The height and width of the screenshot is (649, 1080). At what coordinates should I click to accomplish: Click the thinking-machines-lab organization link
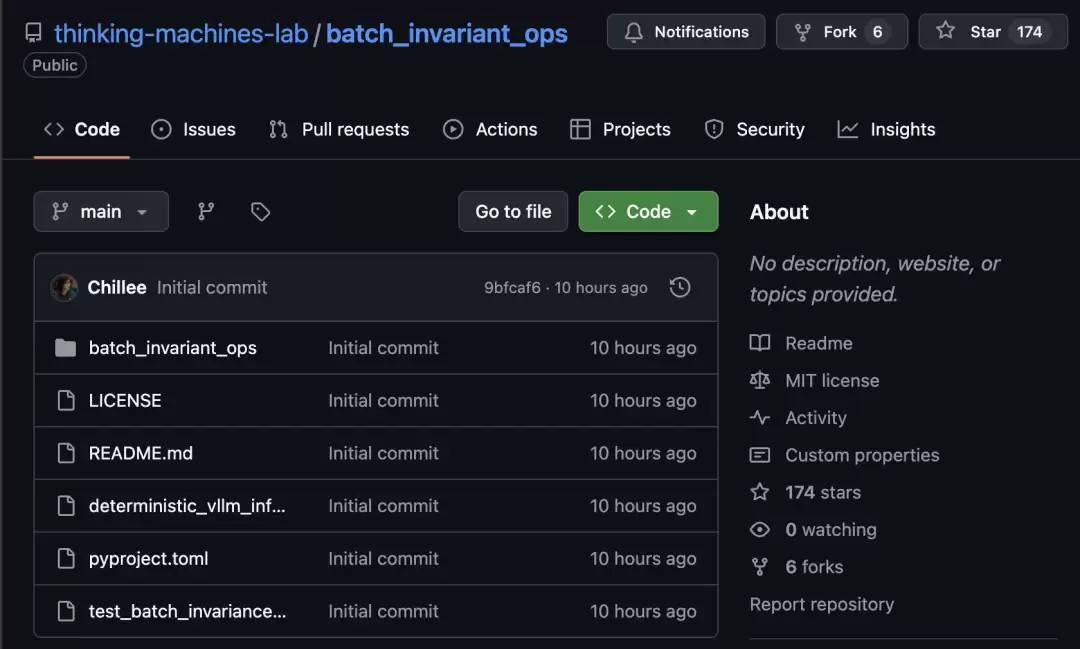point(181,33)
